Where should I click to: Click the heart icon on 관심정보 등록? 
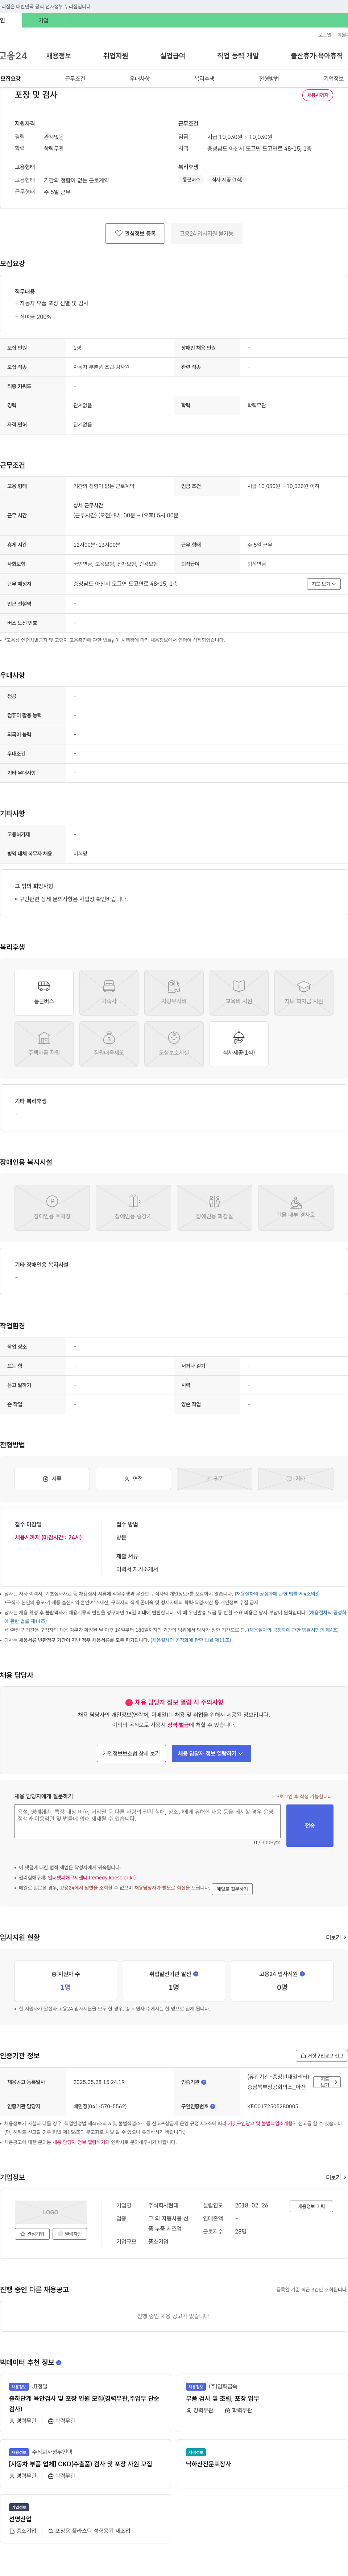[118, 233]
